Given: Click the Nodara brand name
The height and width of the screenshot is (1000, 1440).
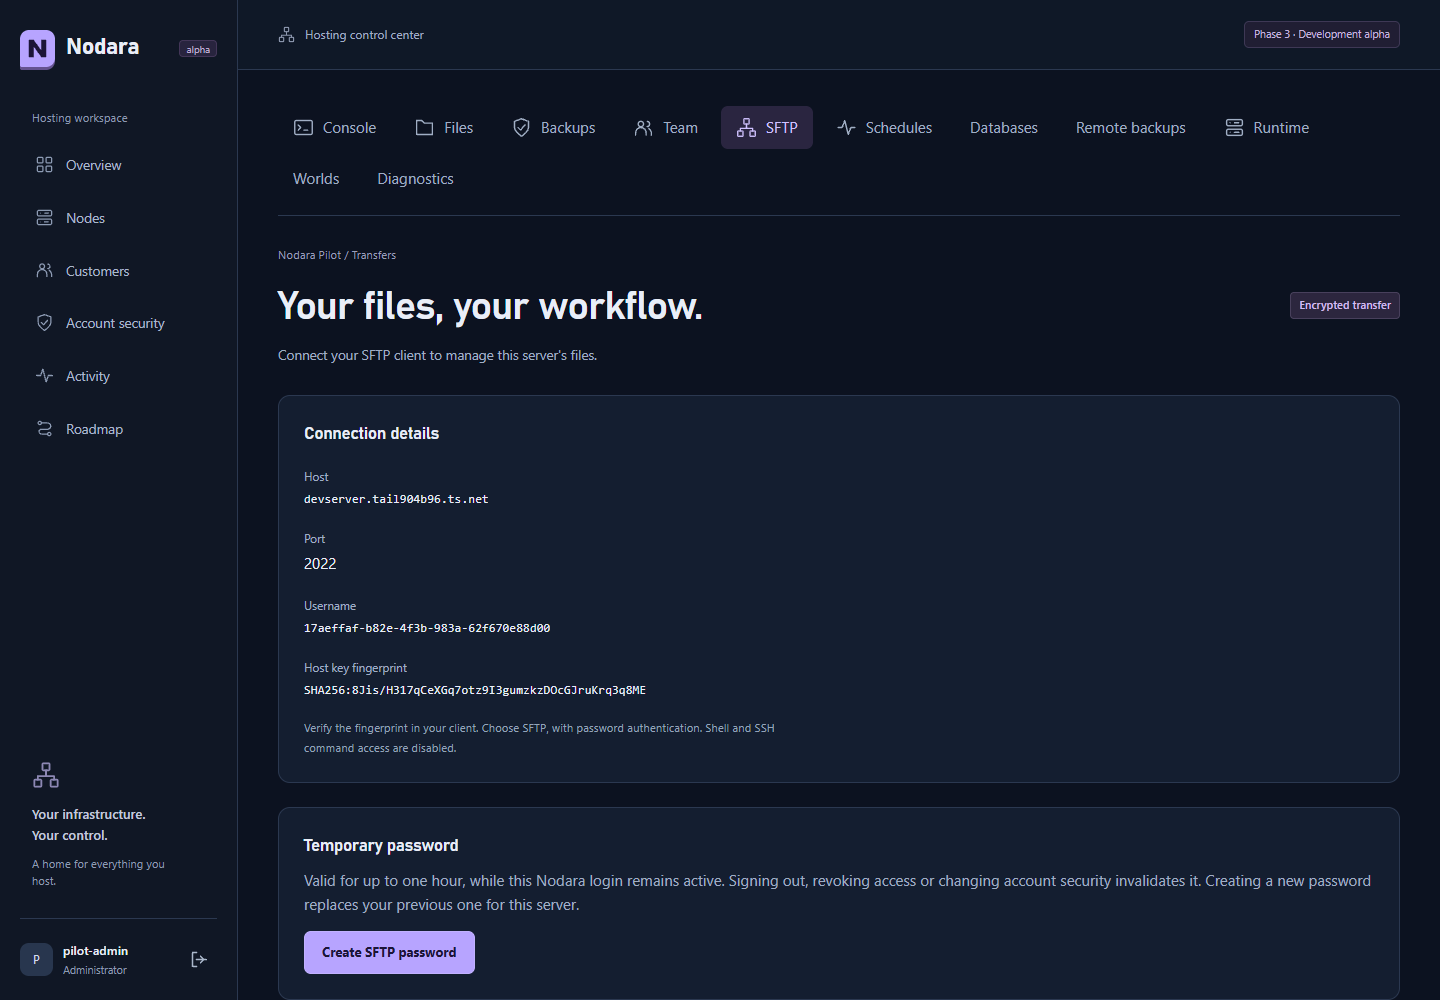Looking at the screenshot, I should (x=102, y=47).
